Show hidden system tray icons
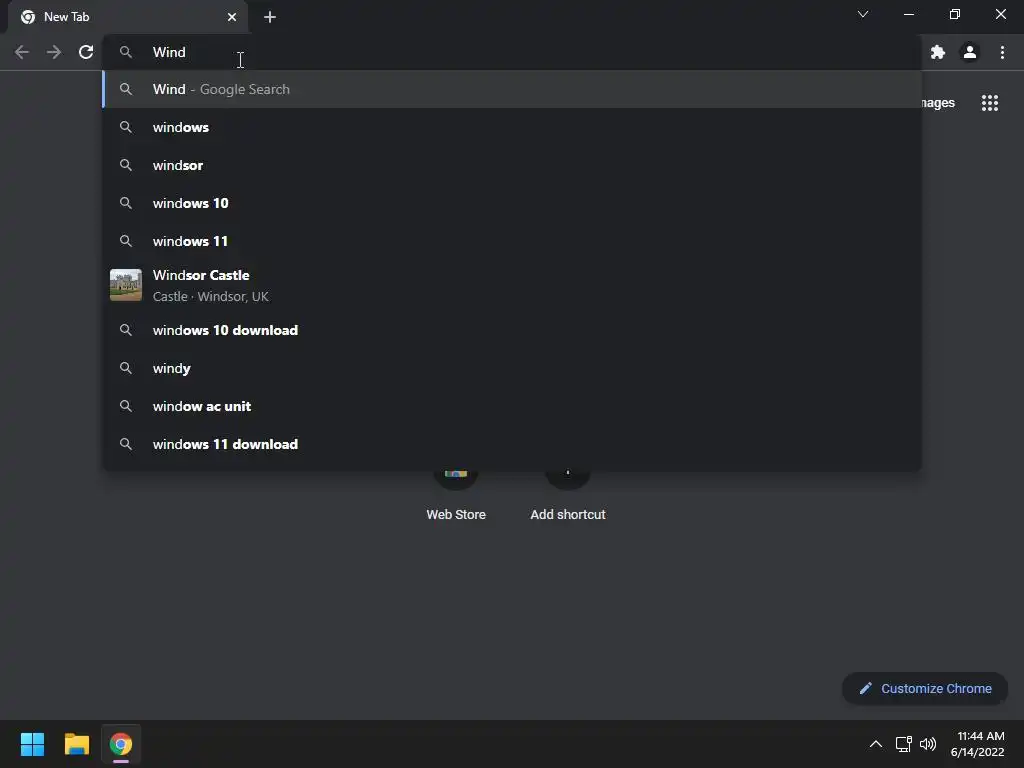Image resolution: width=1024 pixels, height=768 pixels. (x=876, y=744)
